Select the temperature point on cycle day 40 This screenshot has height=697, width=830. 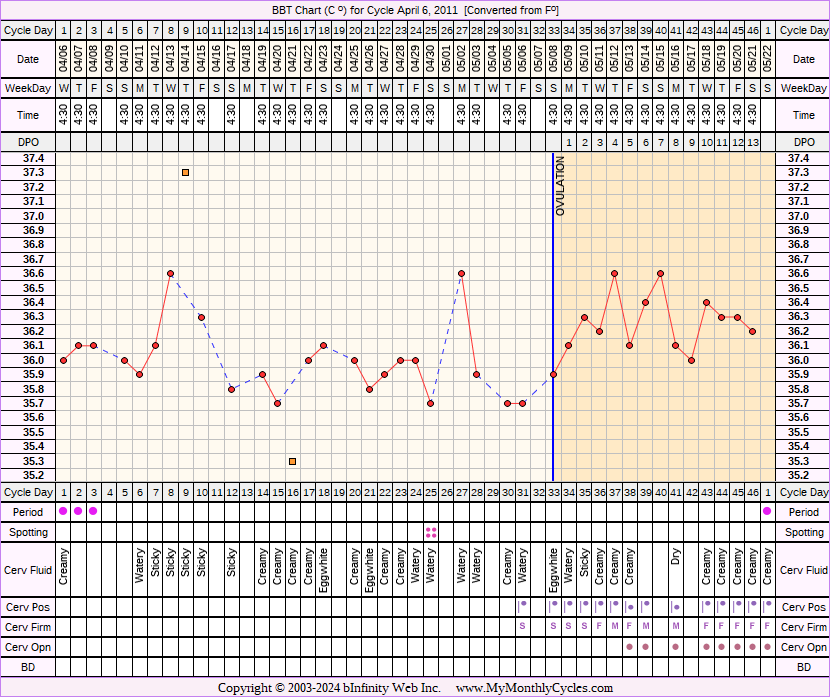tap(660, 273)
